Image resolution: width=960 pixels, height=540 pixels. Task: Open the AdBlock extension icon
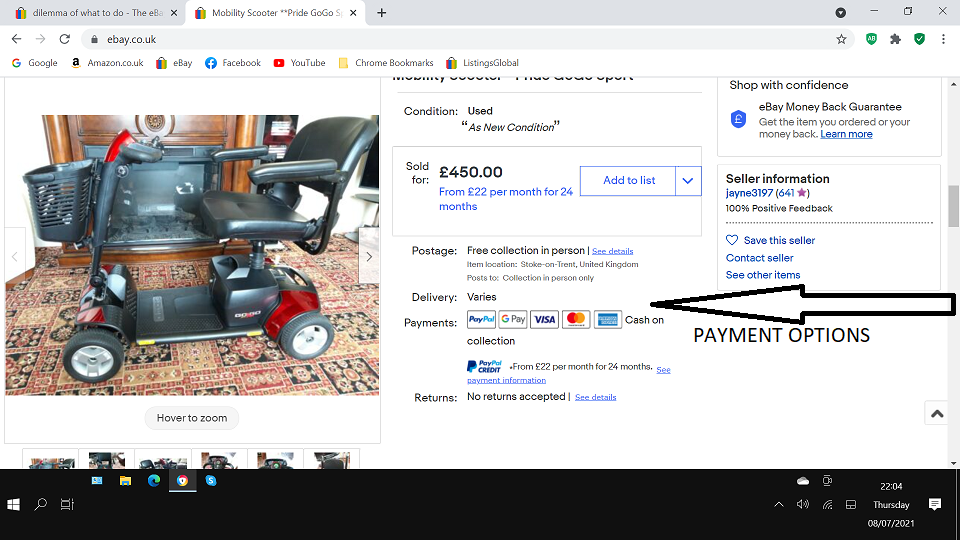871,39
